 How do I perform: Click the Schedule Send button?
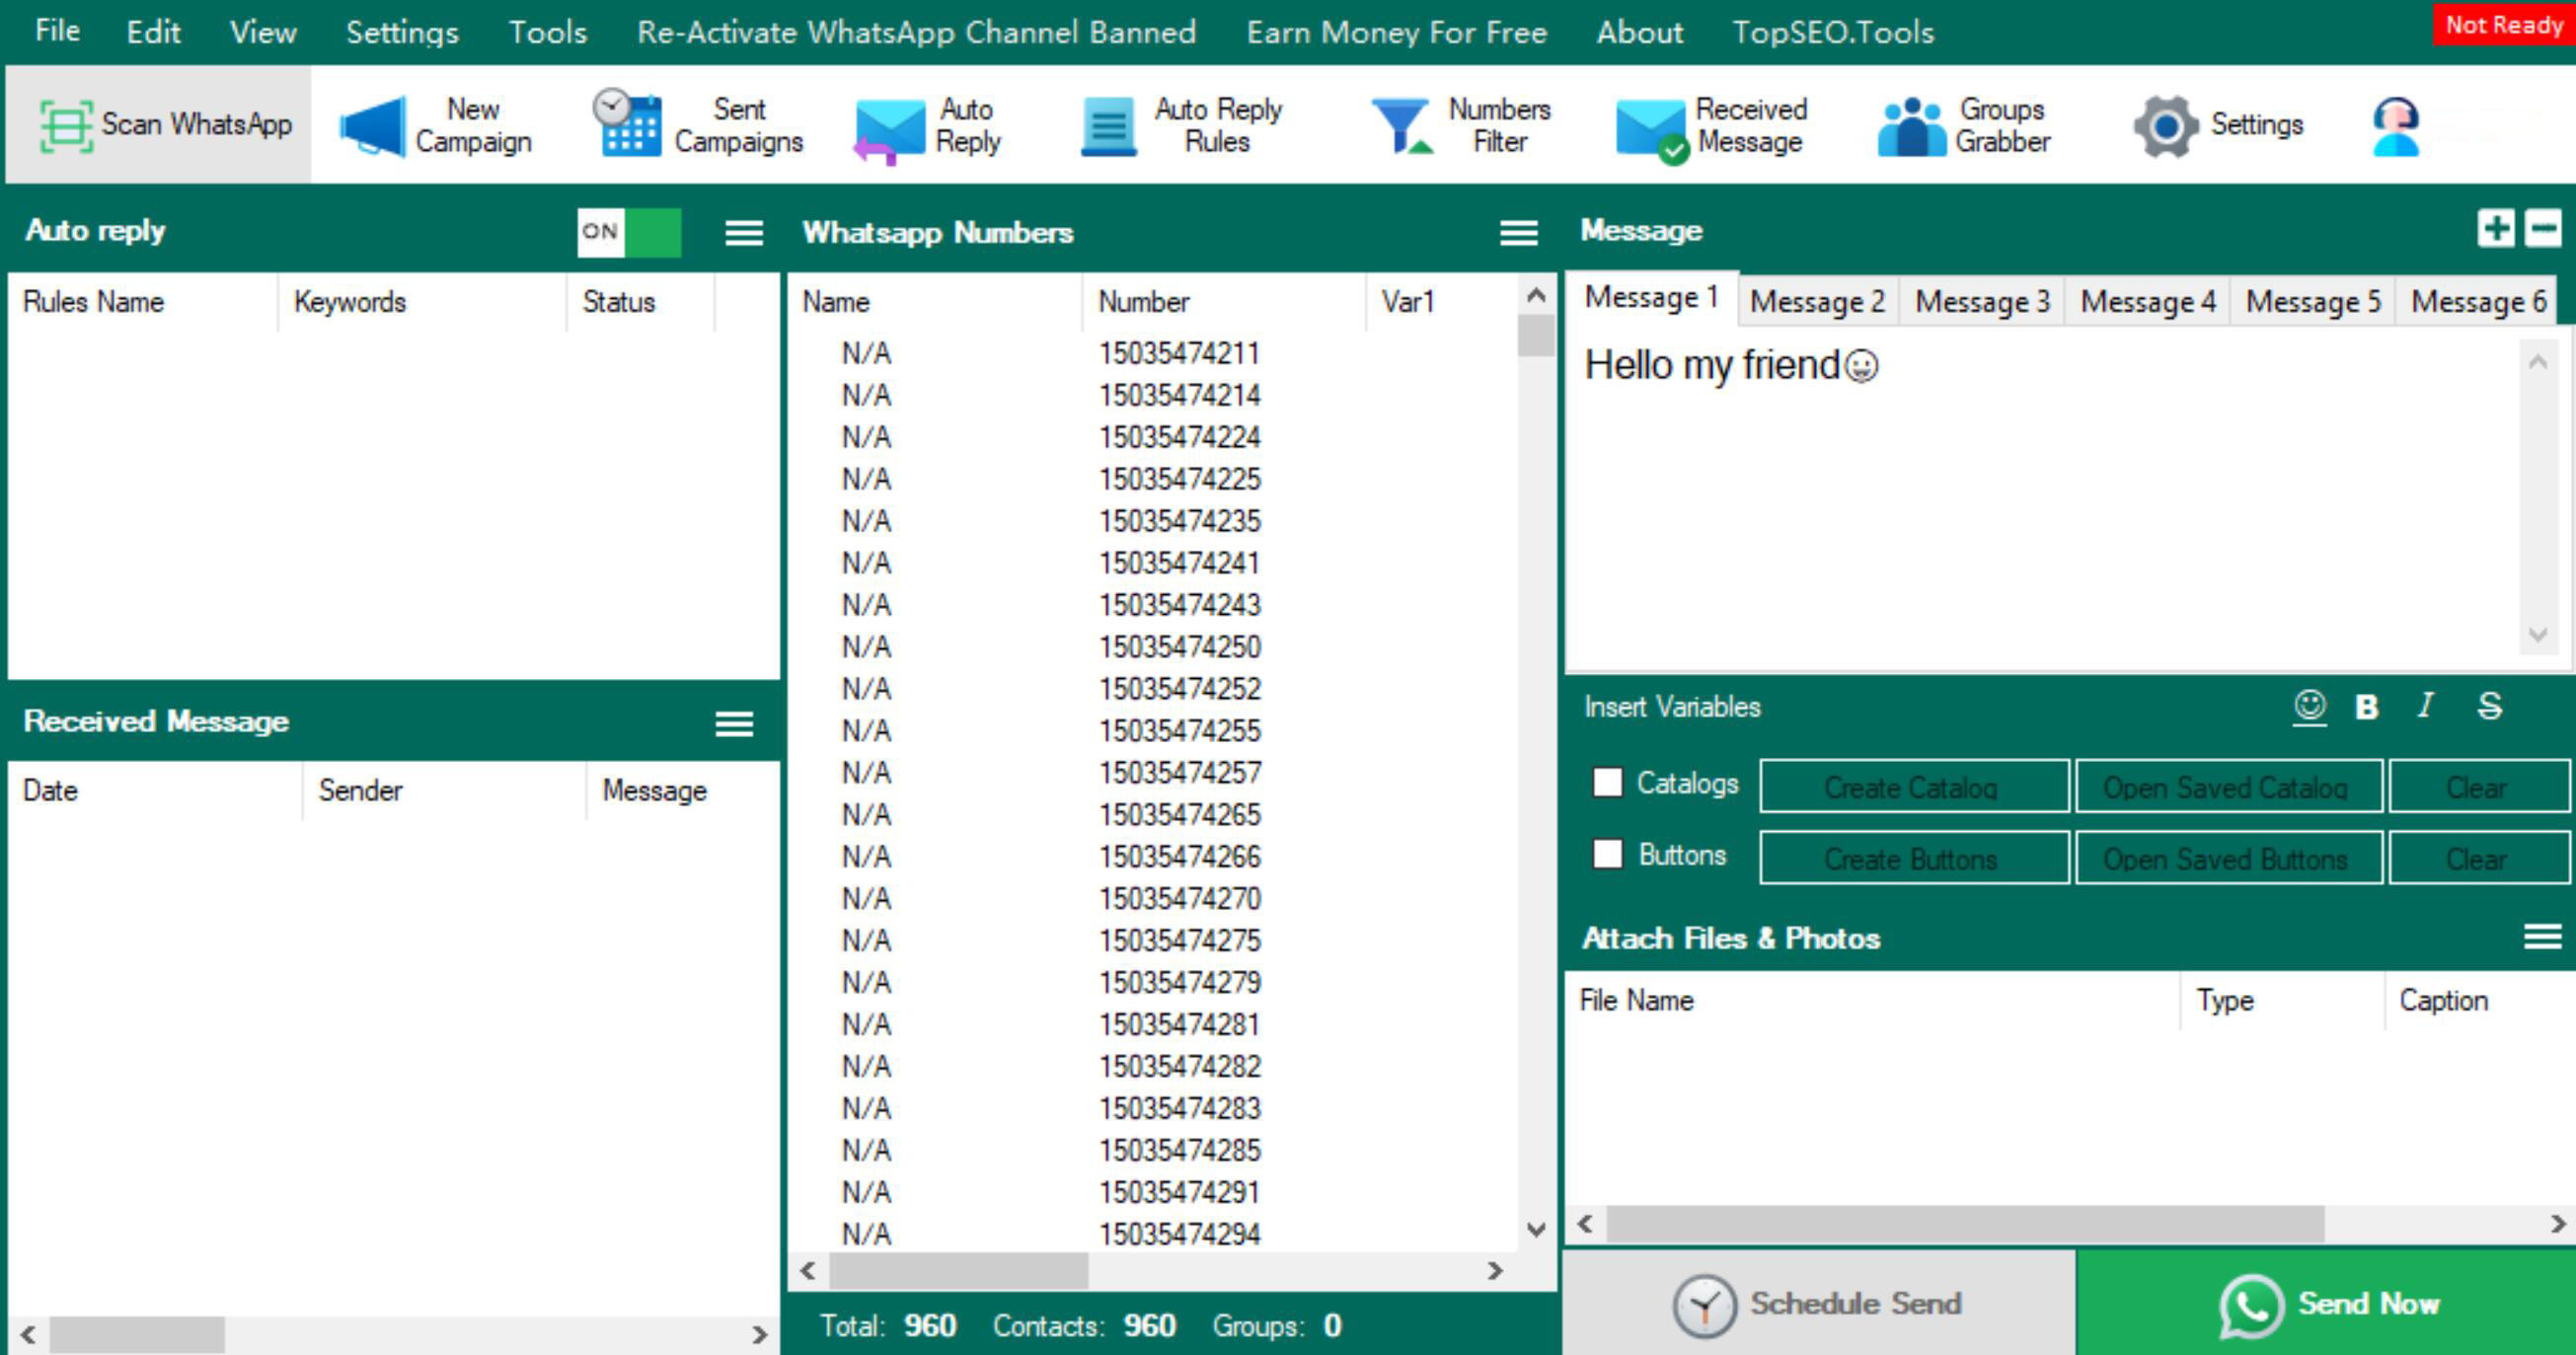[1819, 1303]
